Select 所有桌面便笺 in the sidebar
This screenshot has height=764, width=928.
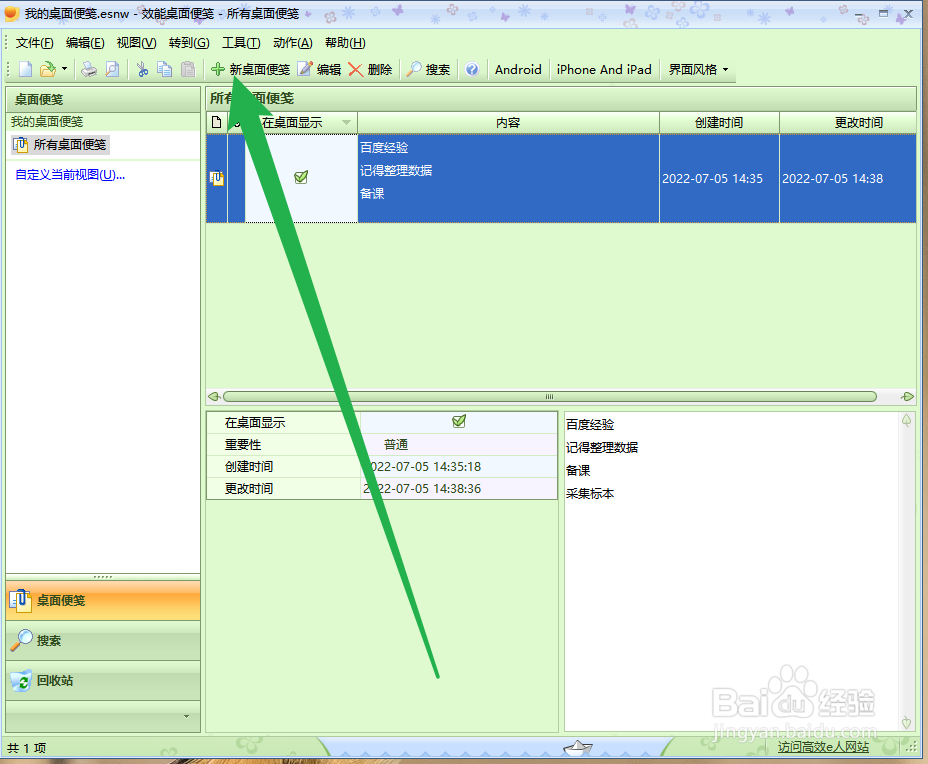[x=60, y=144]
